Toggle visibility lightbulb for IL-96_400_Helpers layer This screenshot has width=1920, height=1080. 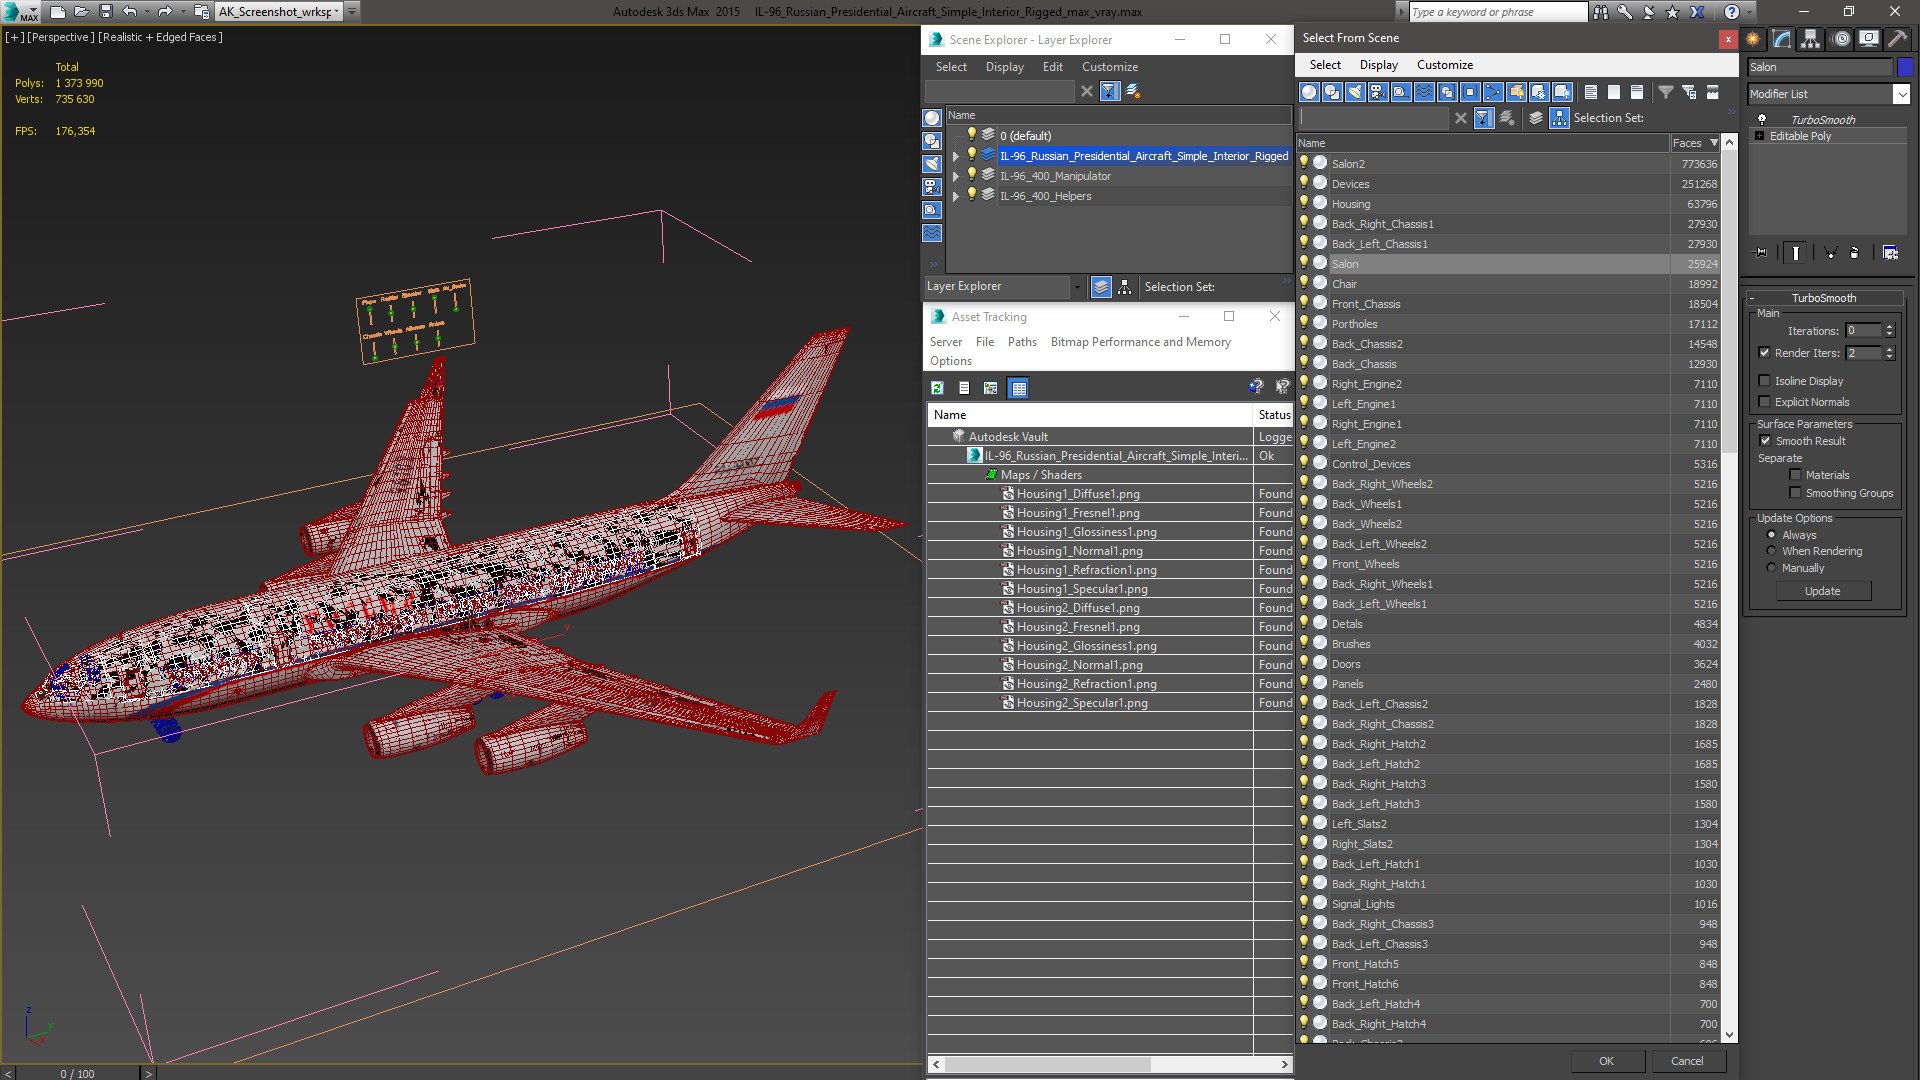pos(970,195)
